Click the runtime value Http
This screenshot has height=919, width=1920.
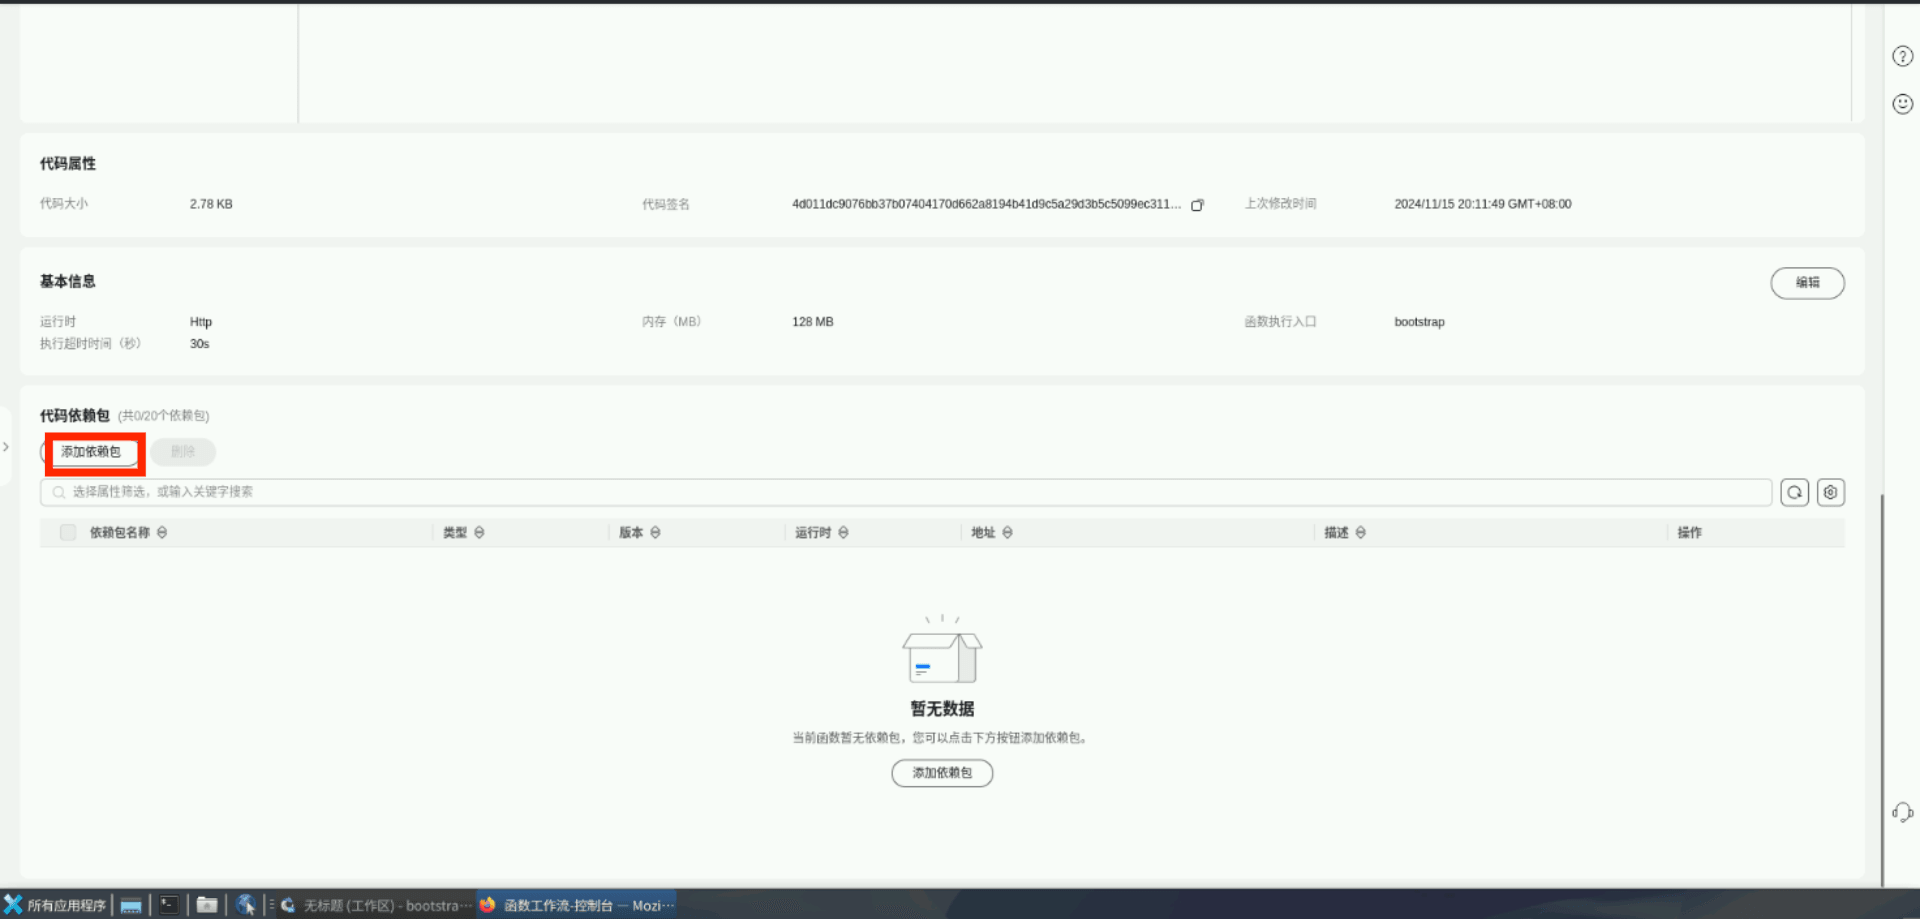click(201, 322)
